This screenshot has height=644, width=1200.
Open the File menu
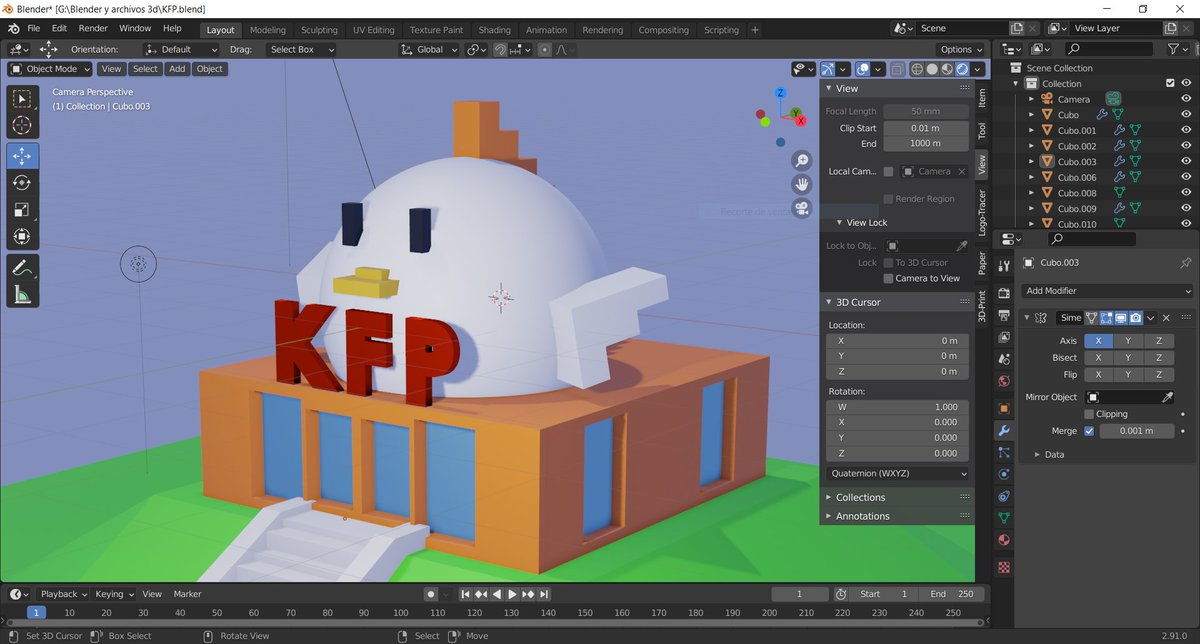(34, 28)
